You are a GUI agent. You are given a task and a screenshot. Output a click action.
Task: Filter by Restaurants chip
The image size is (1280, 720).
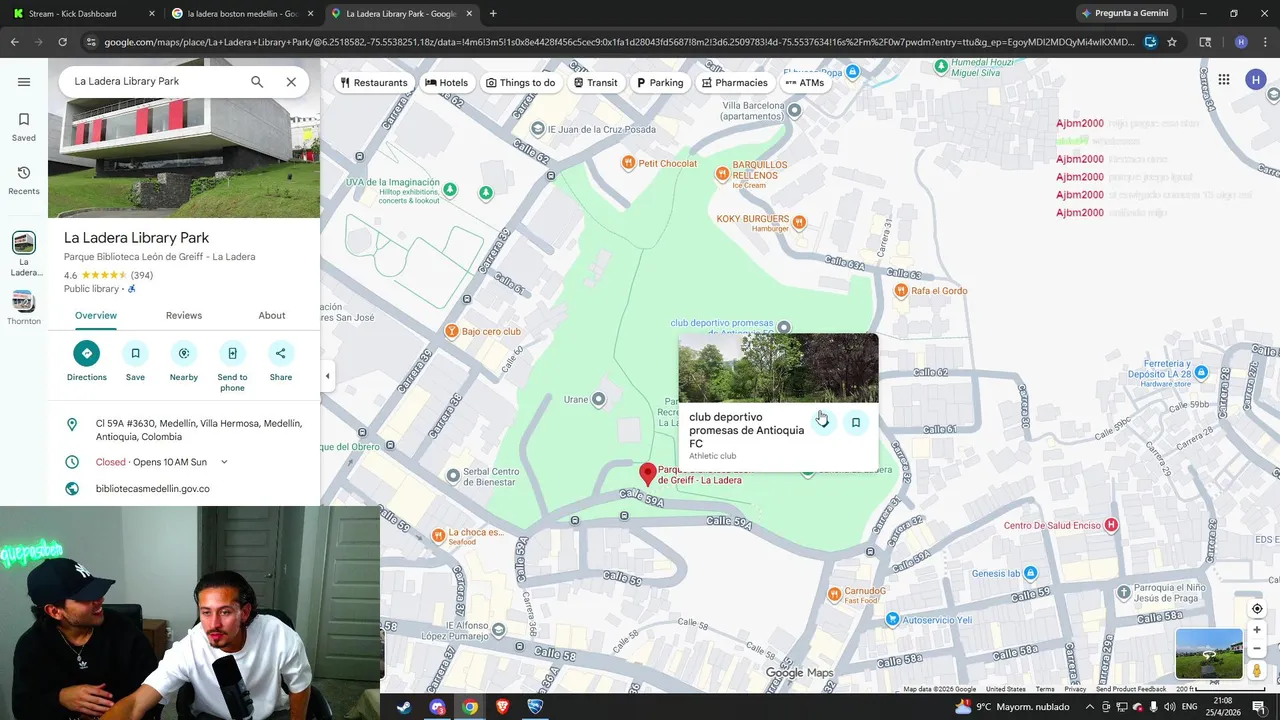tap(374, 83)
